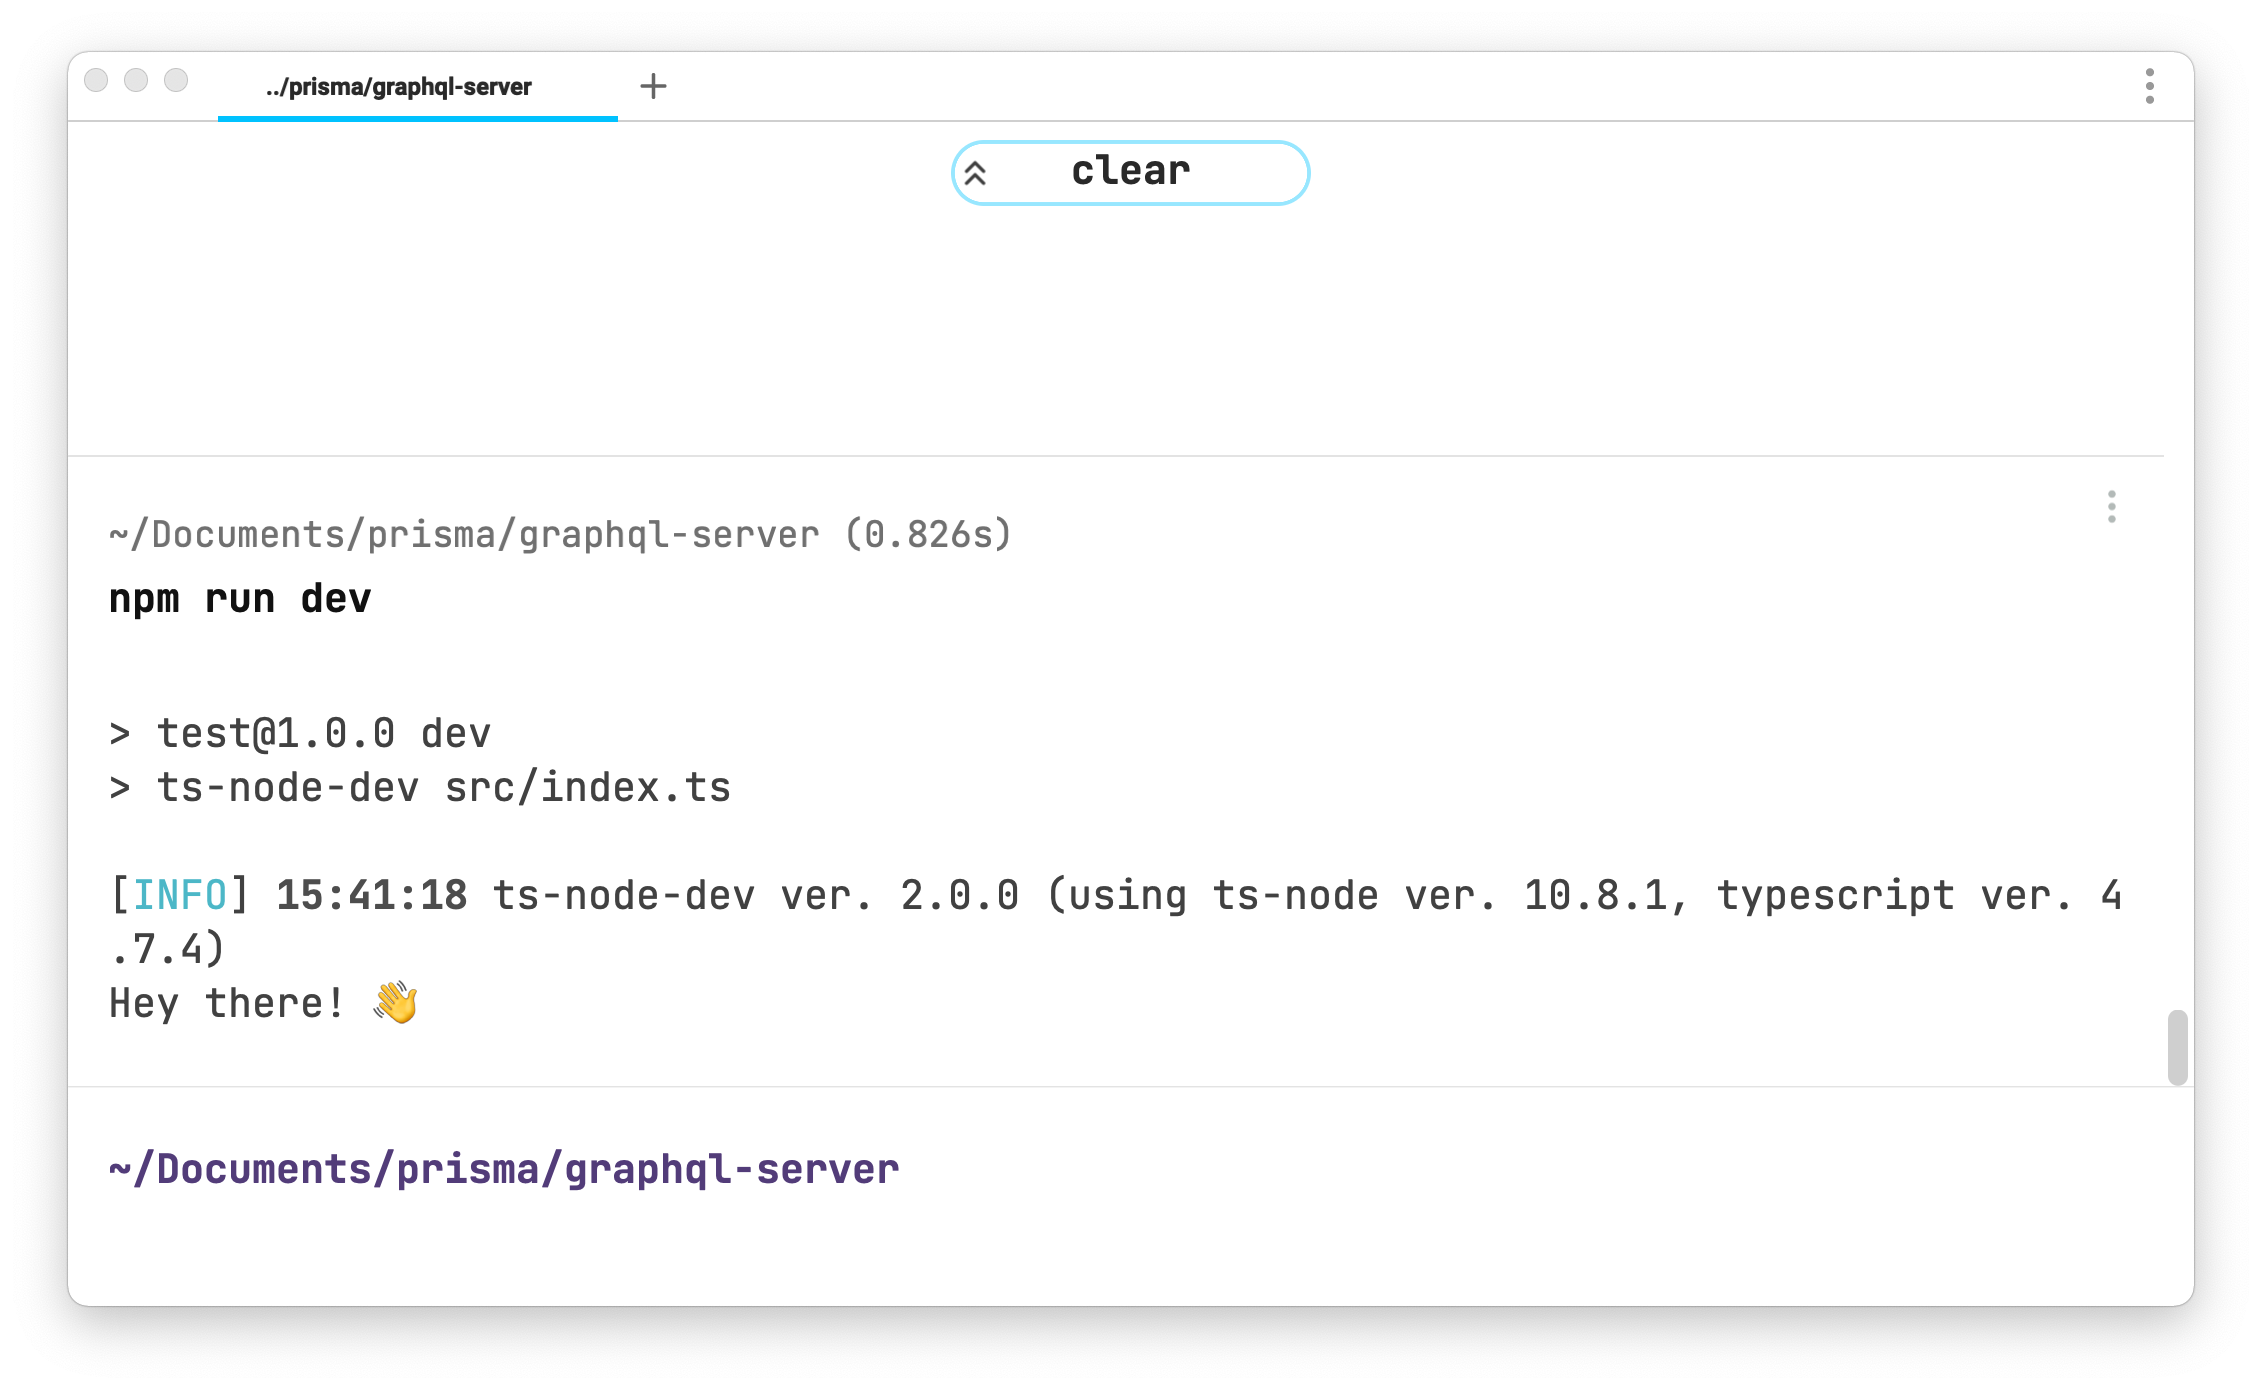The height and width of the screenshot is (1390, 2262).
Task: Click the gray block header path with 0.826s
Action: point(560,535)
